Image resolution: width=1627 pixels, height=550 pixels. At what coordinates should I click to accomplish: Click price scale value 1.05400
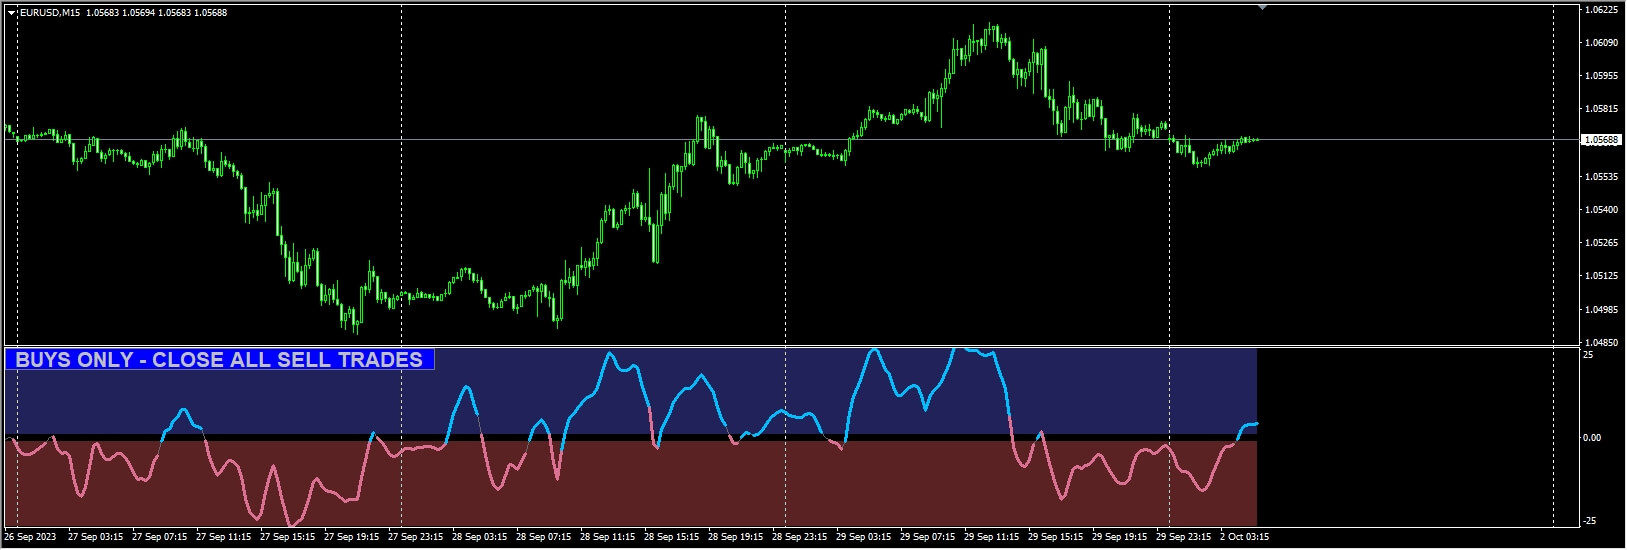[1601, 210]
